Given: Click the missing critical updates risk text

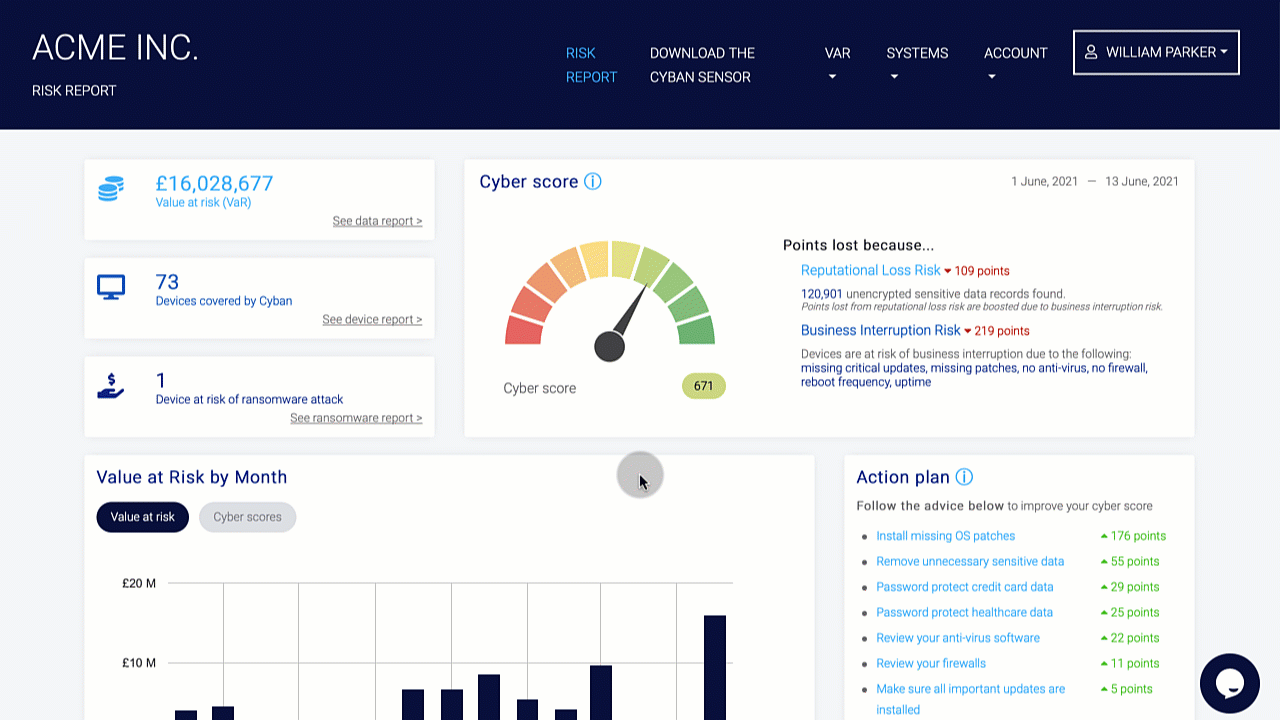Looking at the screenshot, I should tap(863, 368).
